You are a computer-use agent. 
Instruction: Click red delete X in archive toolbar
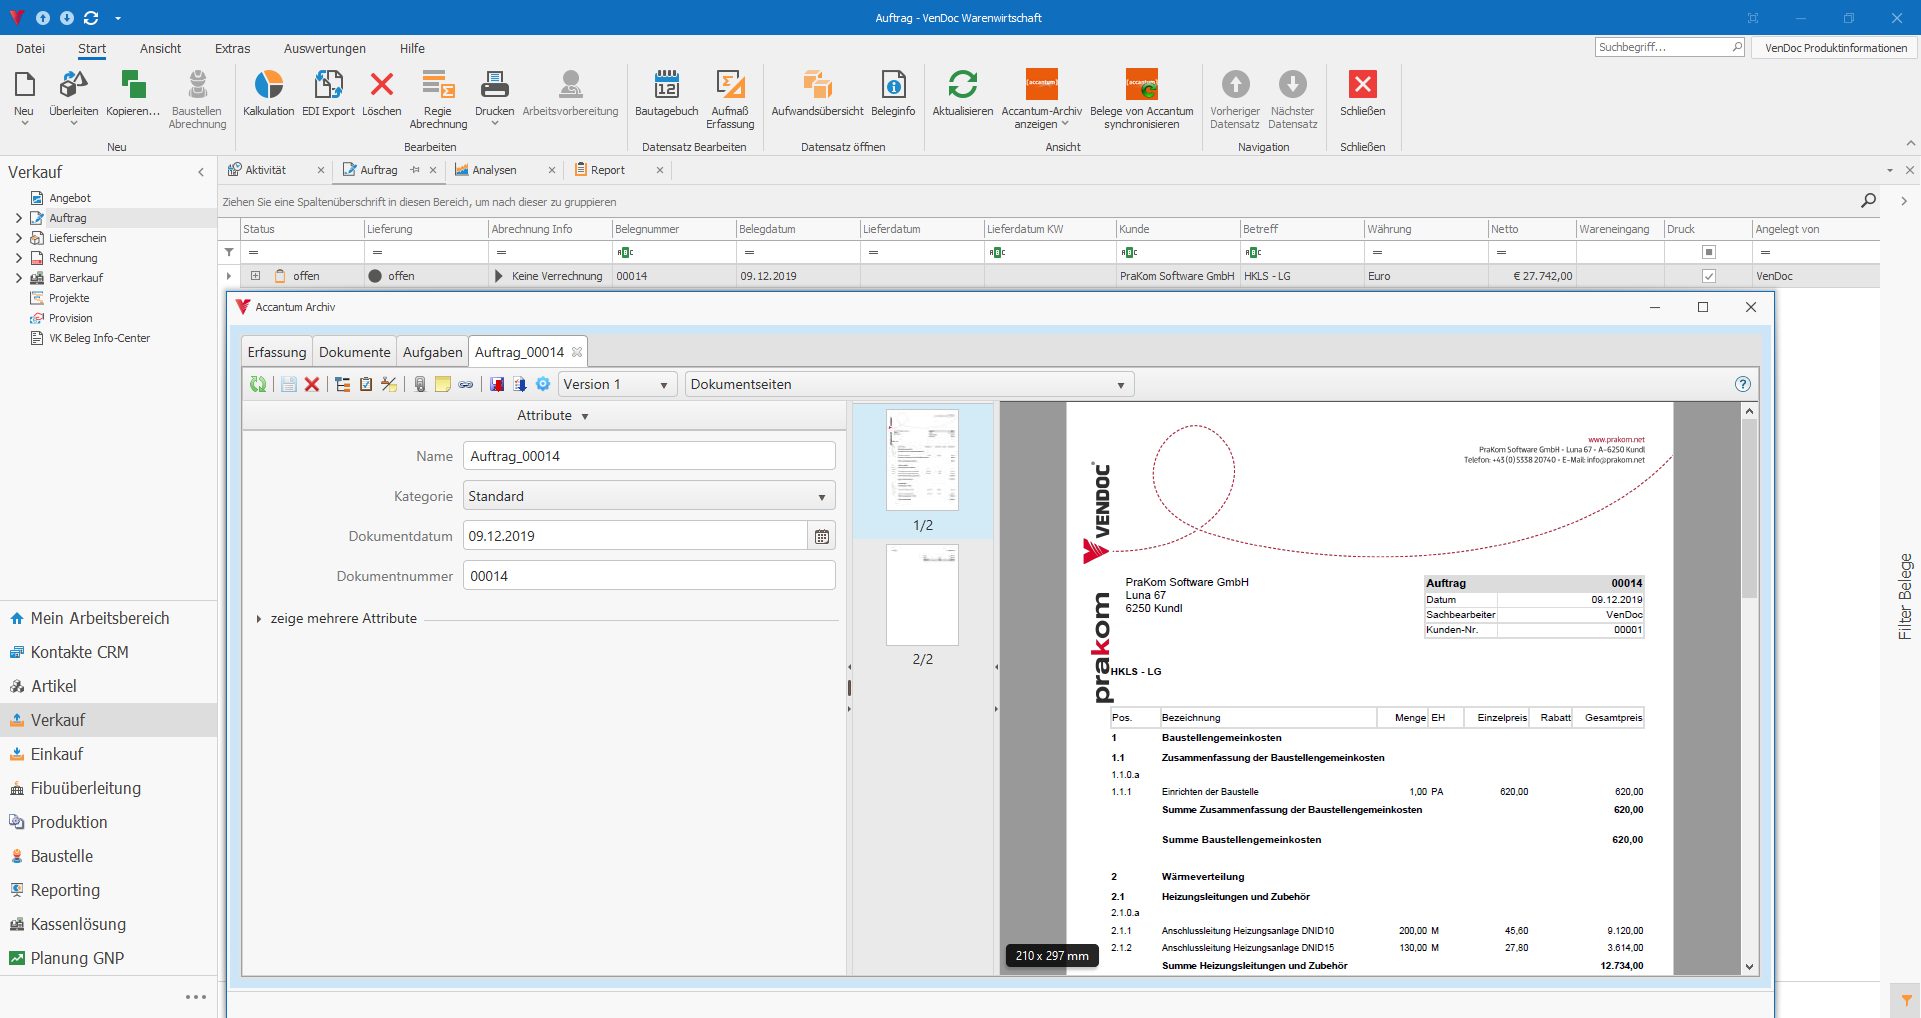pos(312,385)
